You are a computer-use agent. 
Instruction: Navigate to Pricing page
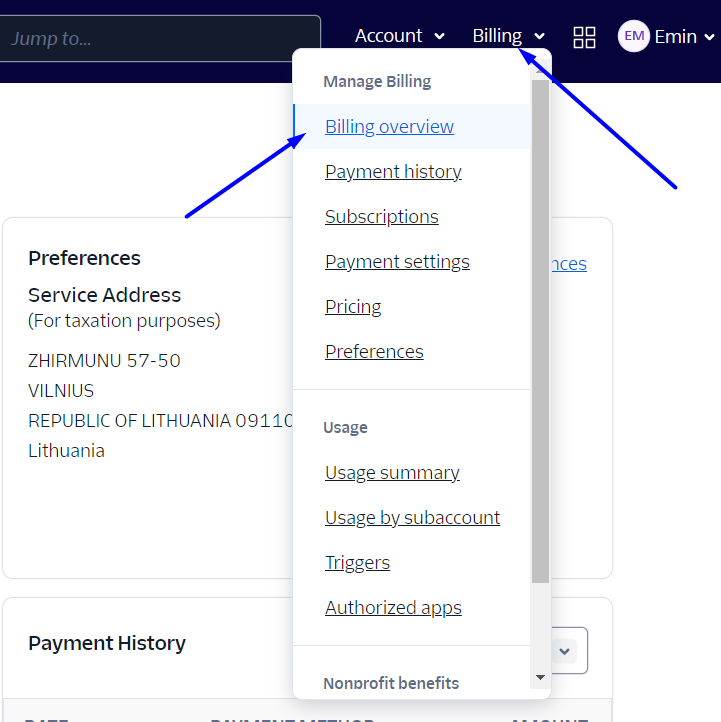(353, 307)
